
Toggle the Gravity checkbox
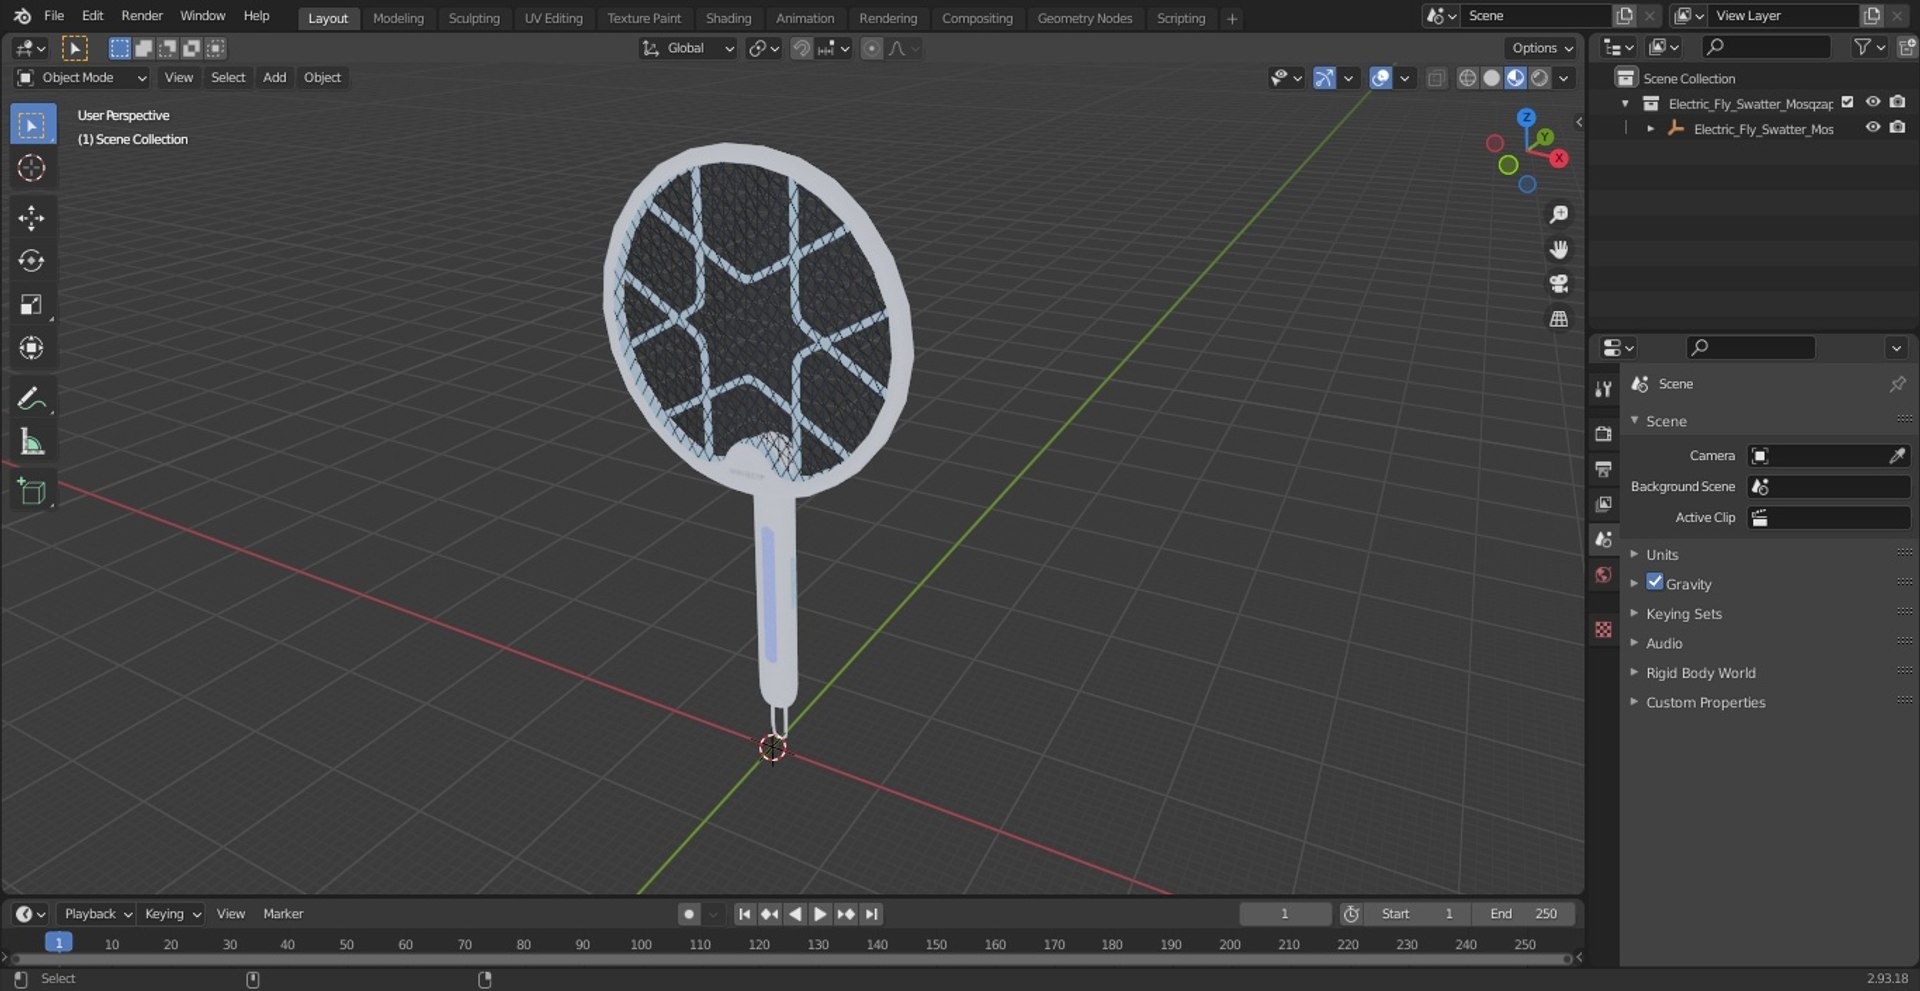point(1655,582)
